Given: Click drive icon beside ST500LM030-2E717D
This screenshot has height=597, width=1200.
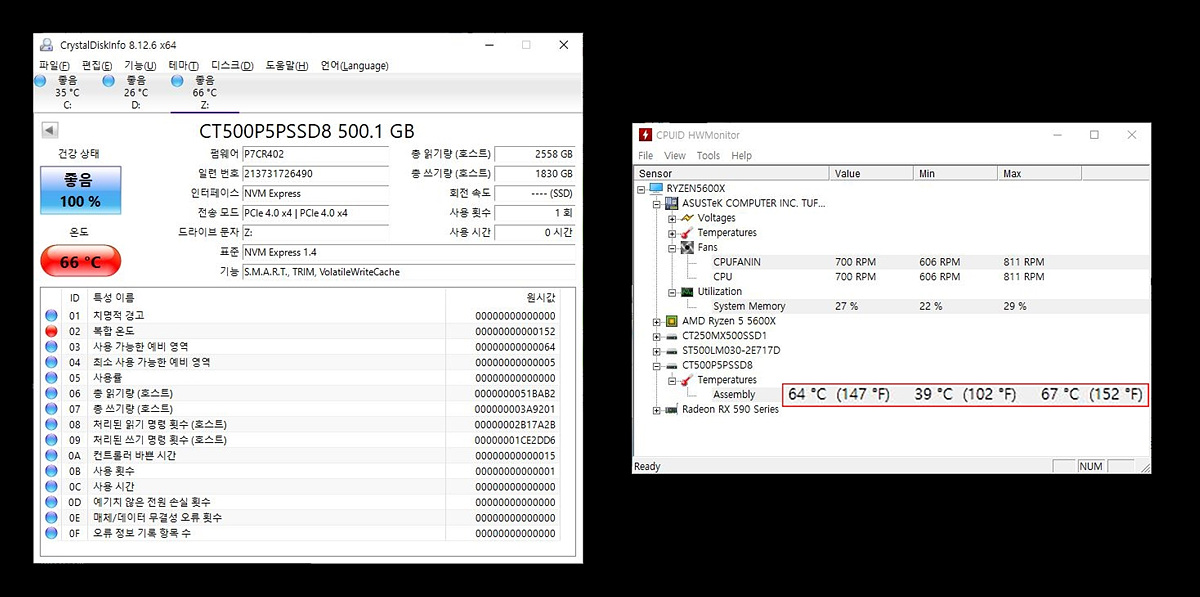Looking at the screenshot, I should [x=672, y=351].
